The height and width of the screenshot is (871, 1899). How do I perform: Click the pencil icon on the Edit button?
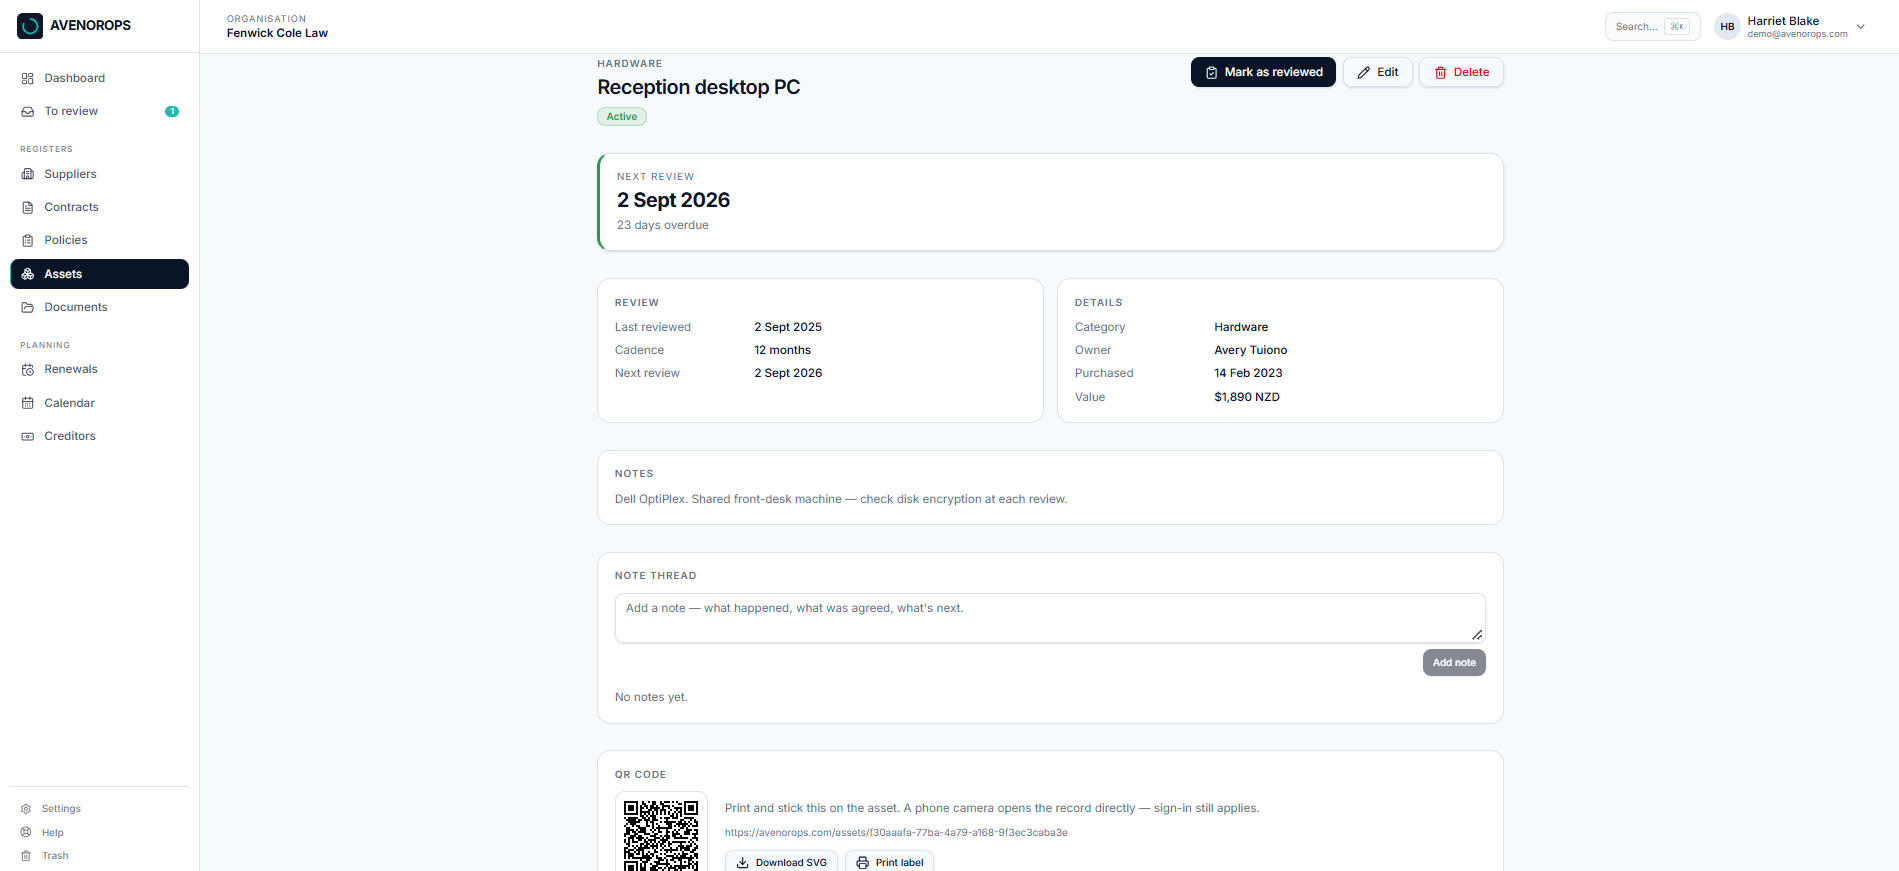pos(1363,73)
